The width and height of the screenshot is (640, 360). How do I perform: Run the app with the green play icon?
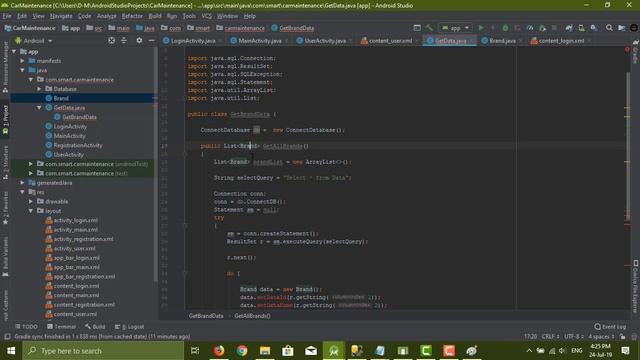(x=481, y=28)
